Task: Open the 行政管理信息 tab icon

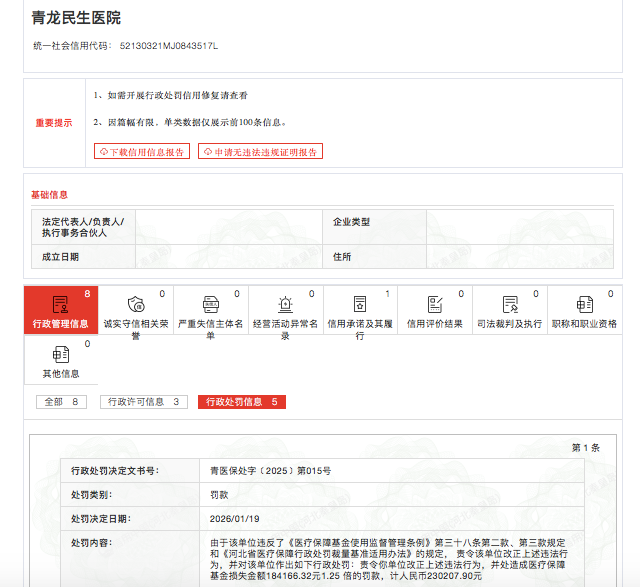Action: (x=60, y=304)
